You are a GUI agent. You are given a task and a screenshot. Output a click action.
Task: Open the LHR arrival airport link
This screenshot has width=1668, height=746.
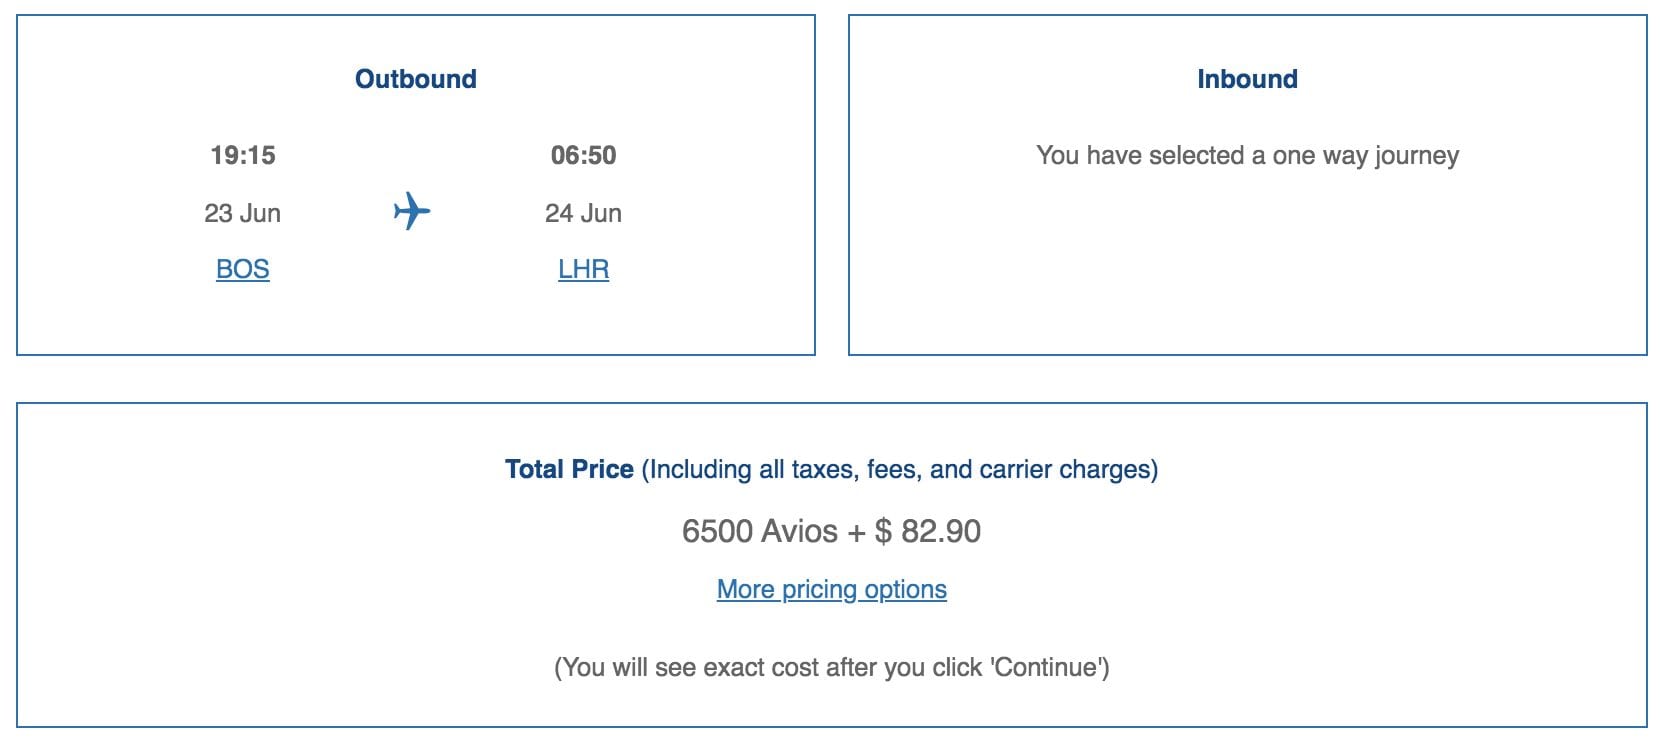point(583,268)
